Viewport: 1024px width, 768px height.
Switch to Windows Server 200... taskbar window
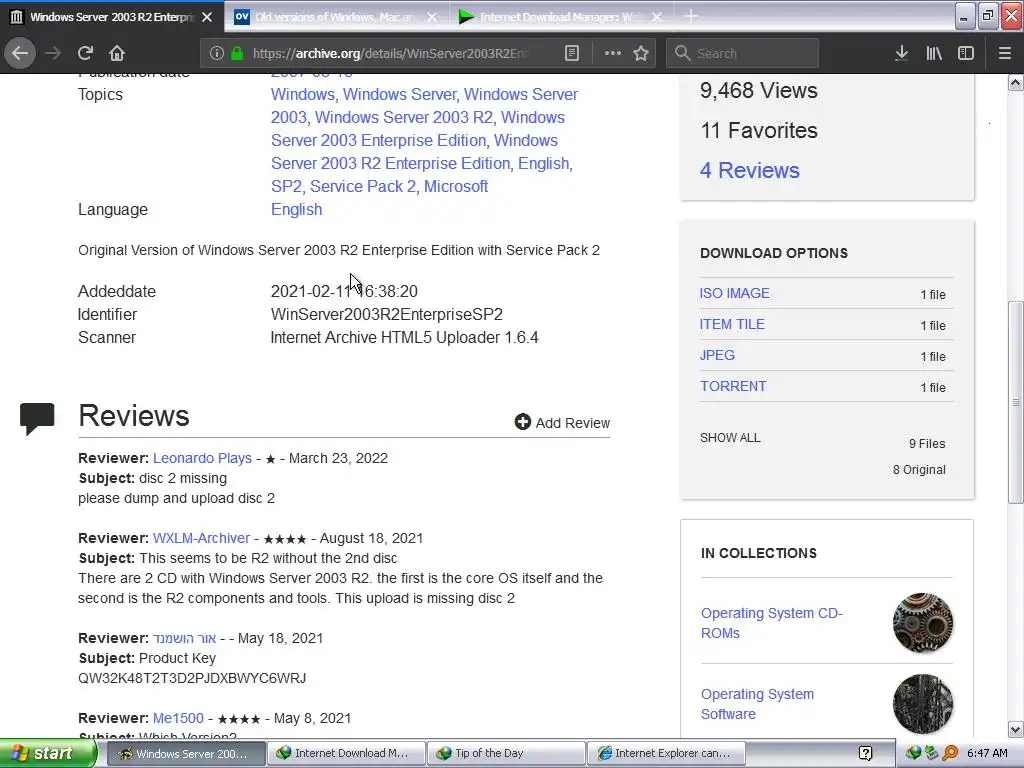click(x=184, y=754)
